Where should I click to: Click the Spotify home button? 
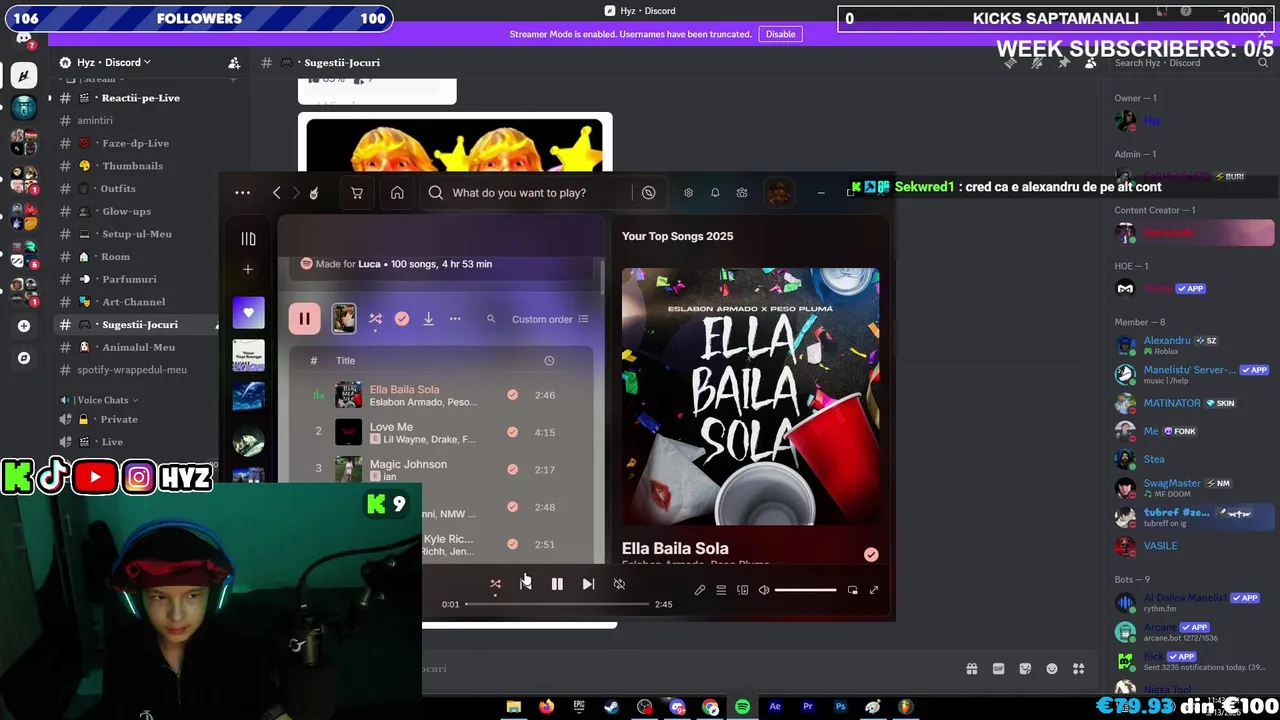click(x=397, y=193)
